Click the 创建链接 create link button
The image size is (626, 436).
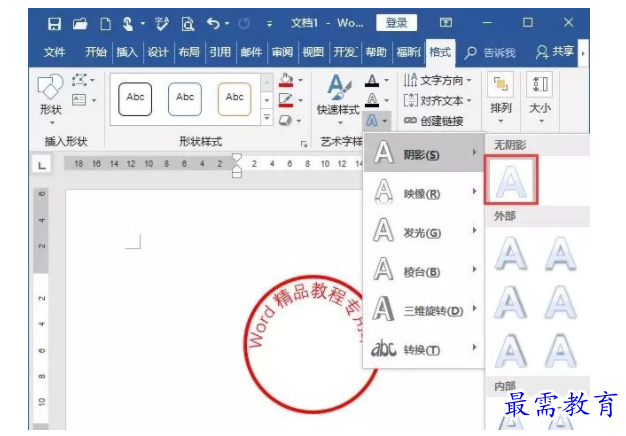[434, 120]
